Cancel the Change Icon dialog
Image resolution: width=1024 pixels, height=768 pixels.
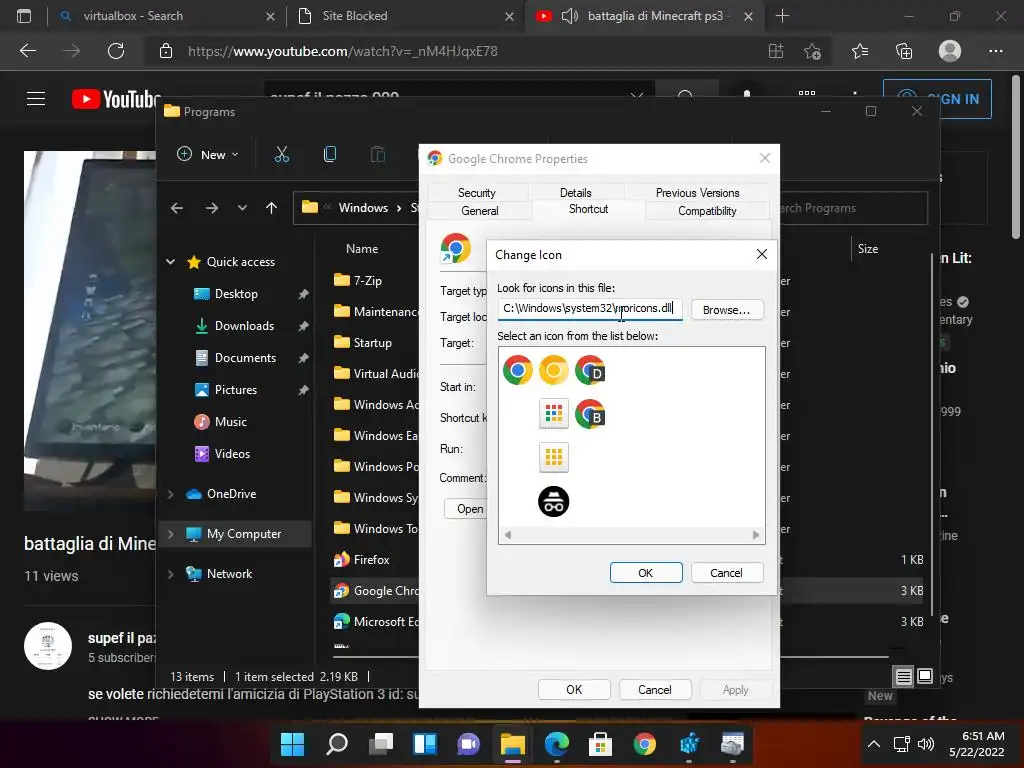726,573
